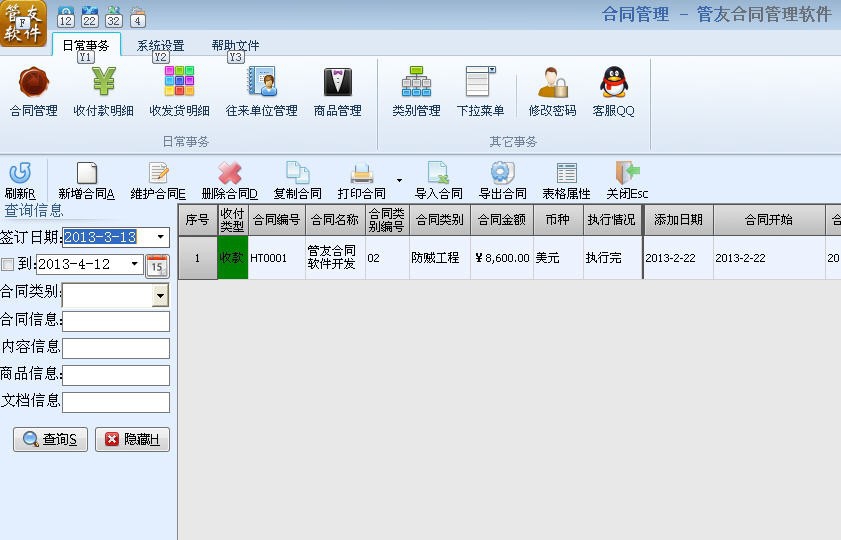Viewport: 841px width, 540px height.
Task: Click into the 内容信息 input field
Action: pyautogui.click(x=116, y=348)
